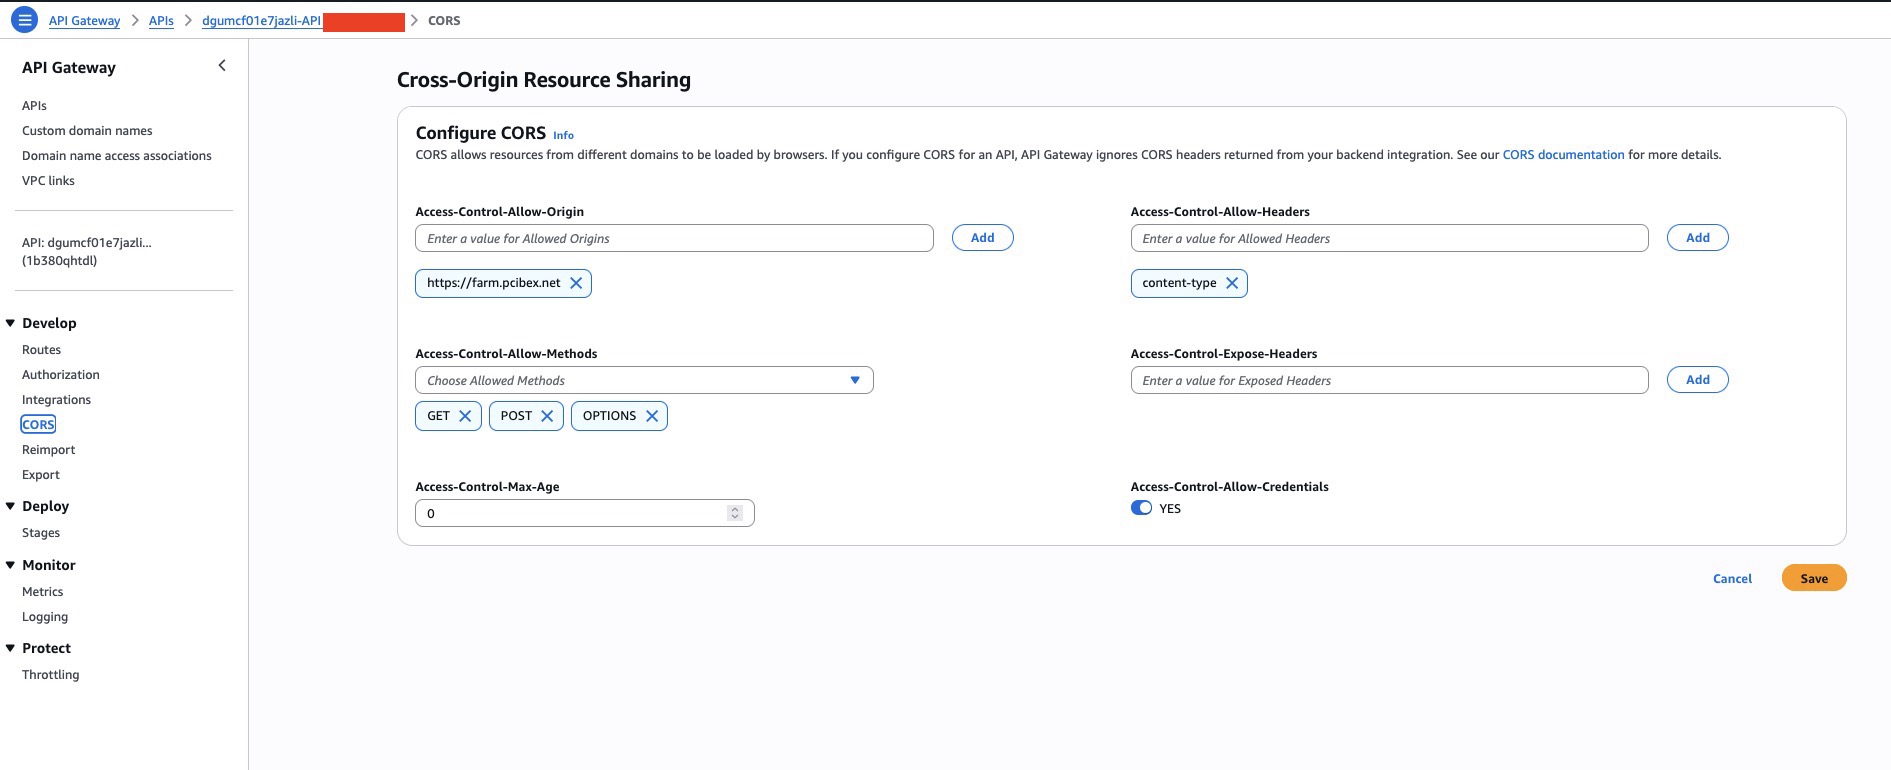Collapse the Develop section in sidebar

pos(11,323)
